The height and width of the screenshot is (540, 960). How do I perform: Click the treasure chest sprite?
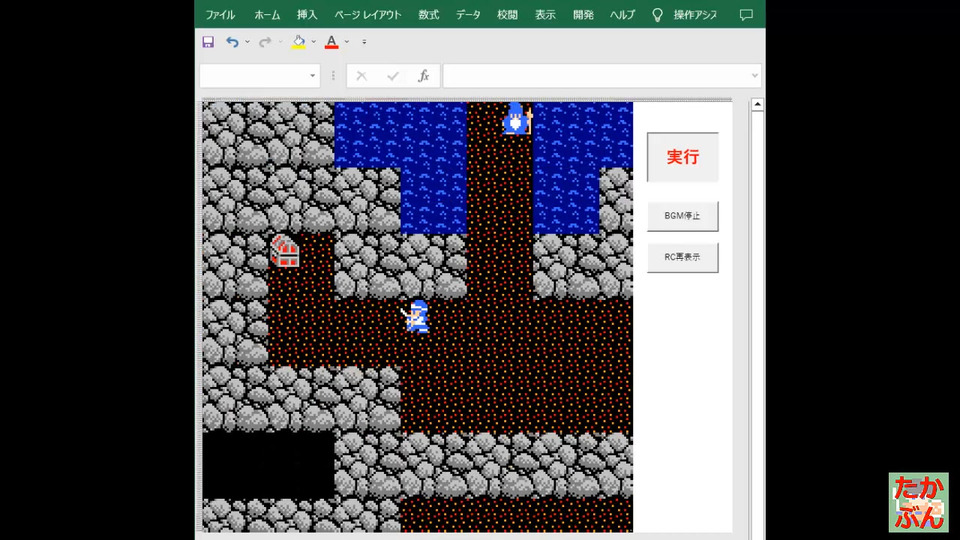285,251
